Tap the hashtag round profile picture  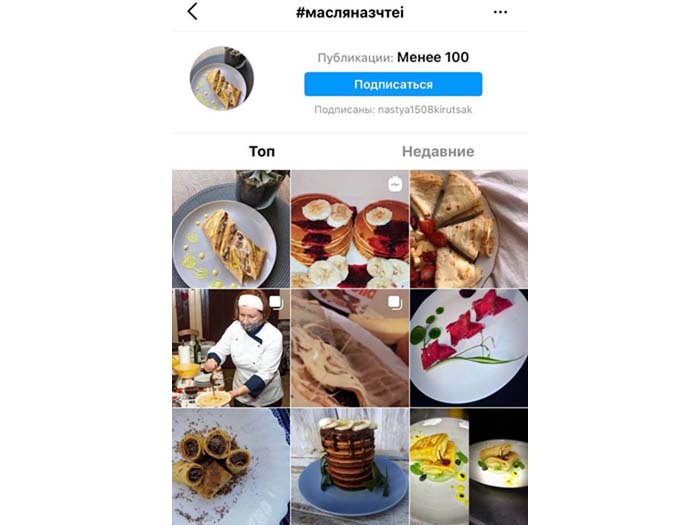coord(221,78)
